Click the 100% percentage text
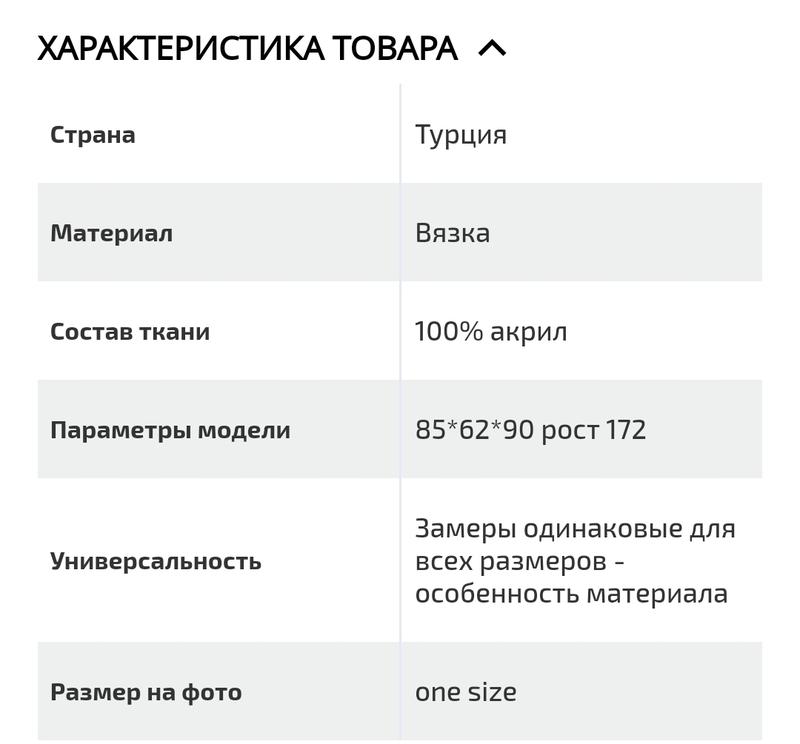This screenshot has width=800, height=744. tap(448, 331)
